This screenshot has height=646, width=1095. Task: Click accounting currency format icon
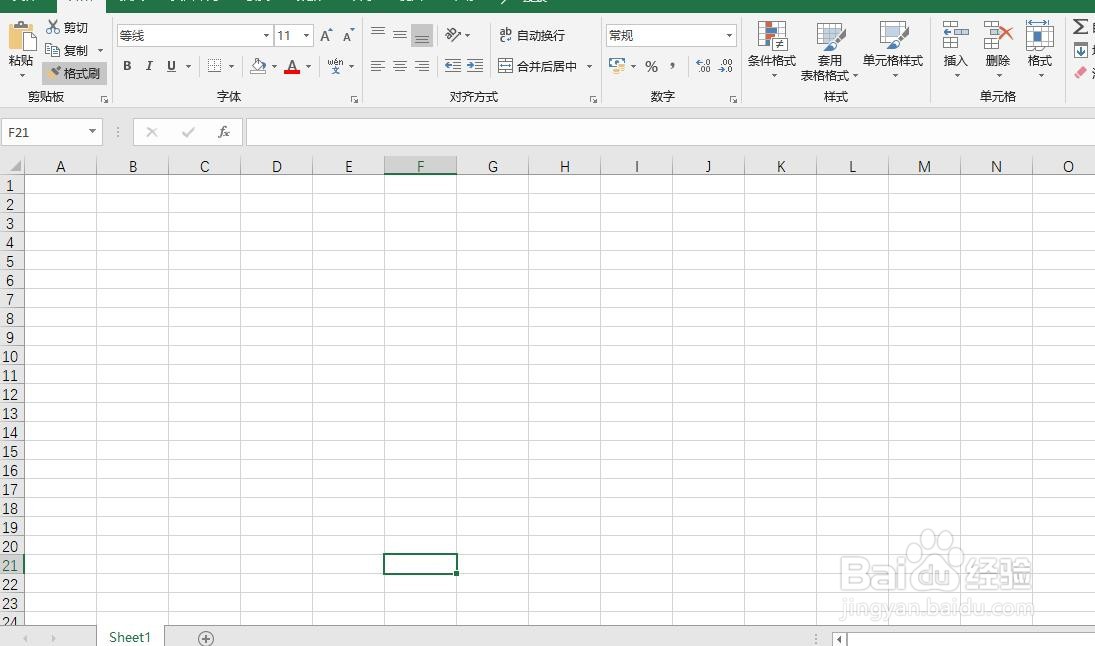point(617,66)
